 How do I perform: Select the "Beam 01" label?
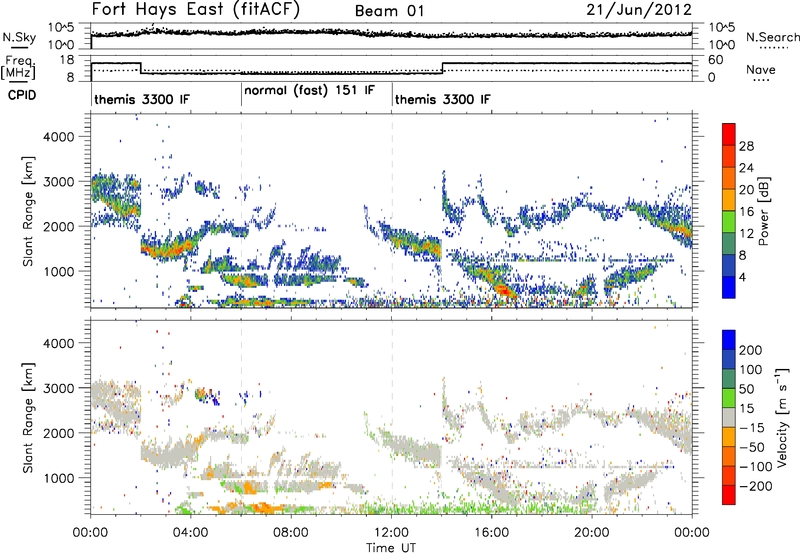click(x=389, y=11)
